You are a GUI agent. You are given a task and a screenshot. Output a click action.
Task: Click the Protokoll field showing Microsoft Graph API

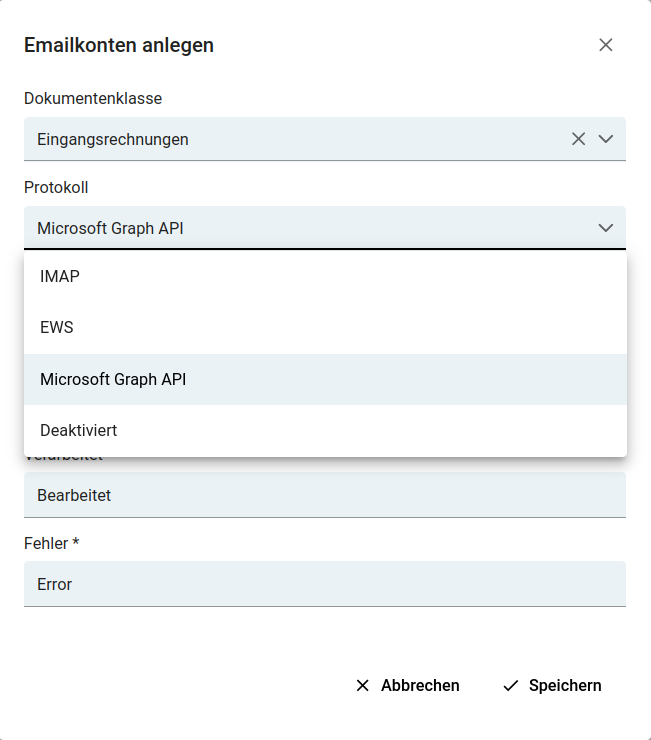(290, 228)
